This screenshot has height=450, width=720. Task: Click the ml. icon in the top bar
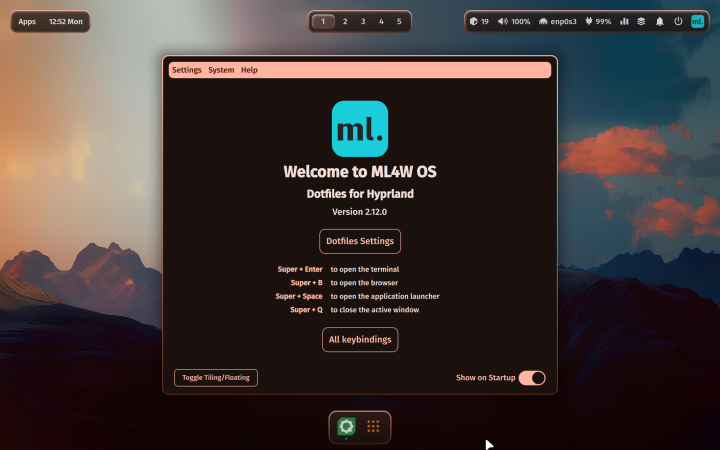coord(698,22)
